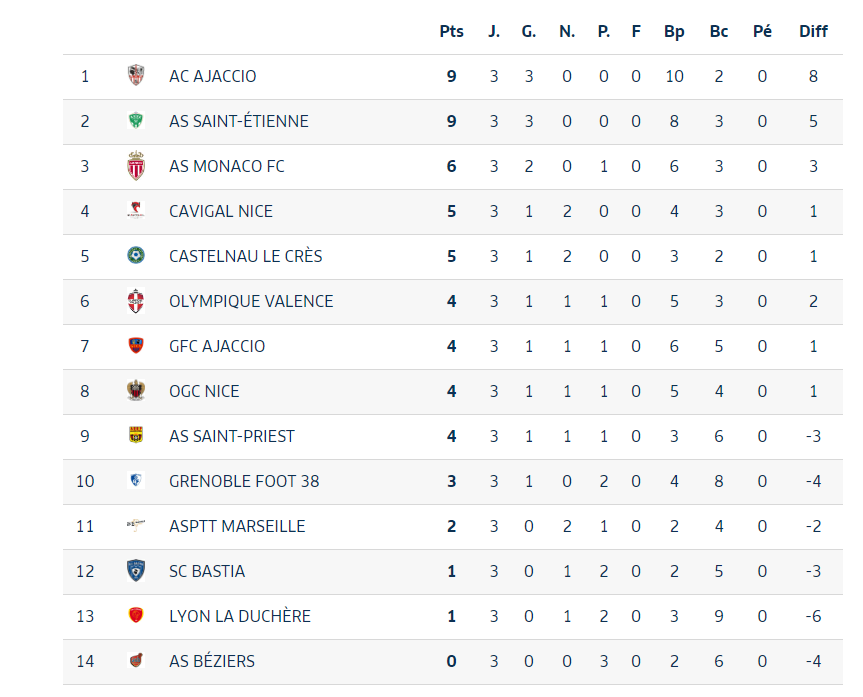Click the Bc goals-against column header
This screenshot has width=863, height=697.
[x=718, y=31]
